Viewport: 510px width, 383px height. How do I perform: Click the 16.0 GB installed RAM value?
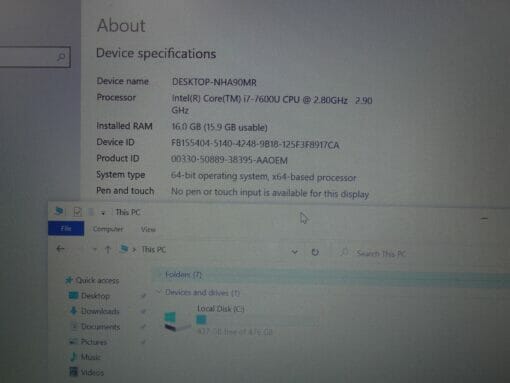pos(219,127)
